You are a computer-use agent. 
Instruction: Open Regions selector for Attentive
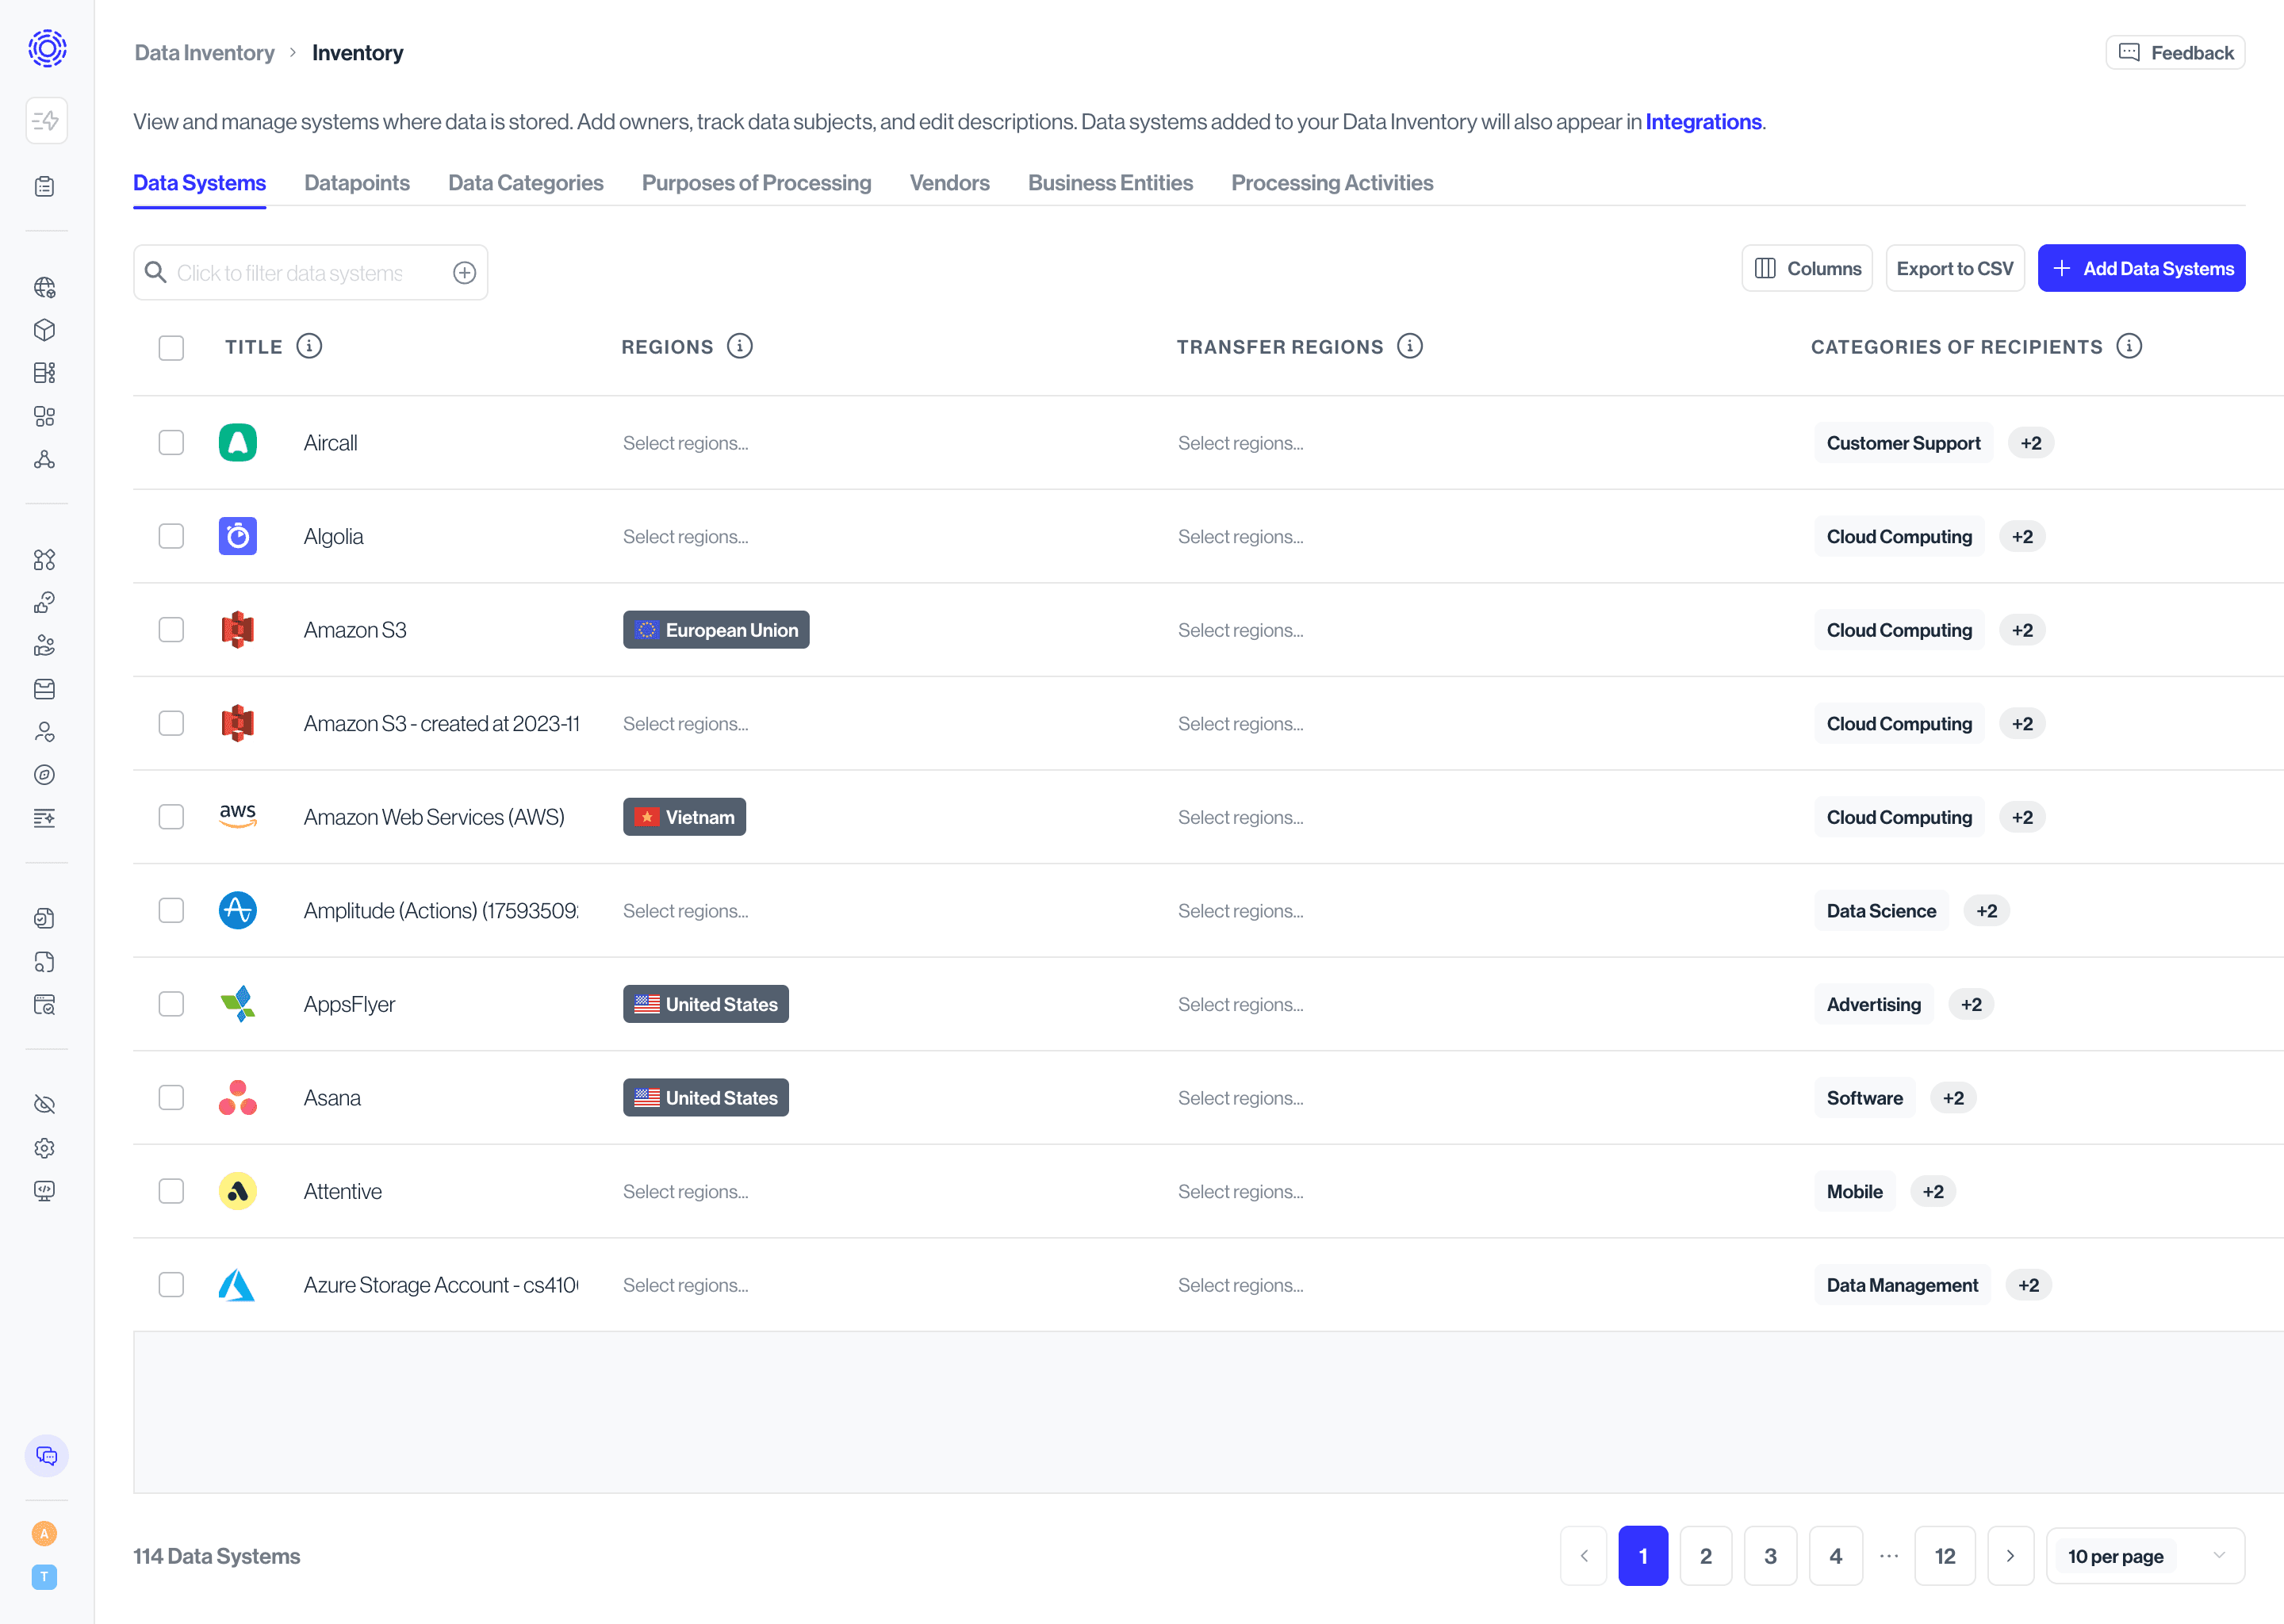[686, 1192]
